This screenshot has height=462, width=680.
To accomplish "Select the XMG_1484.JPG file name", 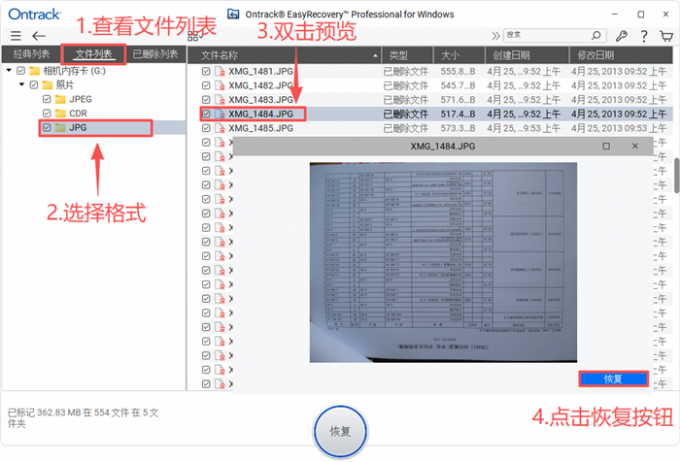I will coord(261,114).
